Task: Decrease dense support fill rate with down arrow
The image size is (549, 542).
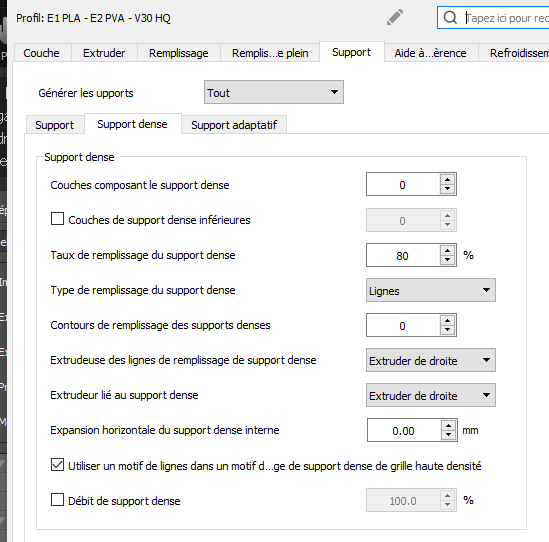Action: pyautogui.click(x=447, y=260)
